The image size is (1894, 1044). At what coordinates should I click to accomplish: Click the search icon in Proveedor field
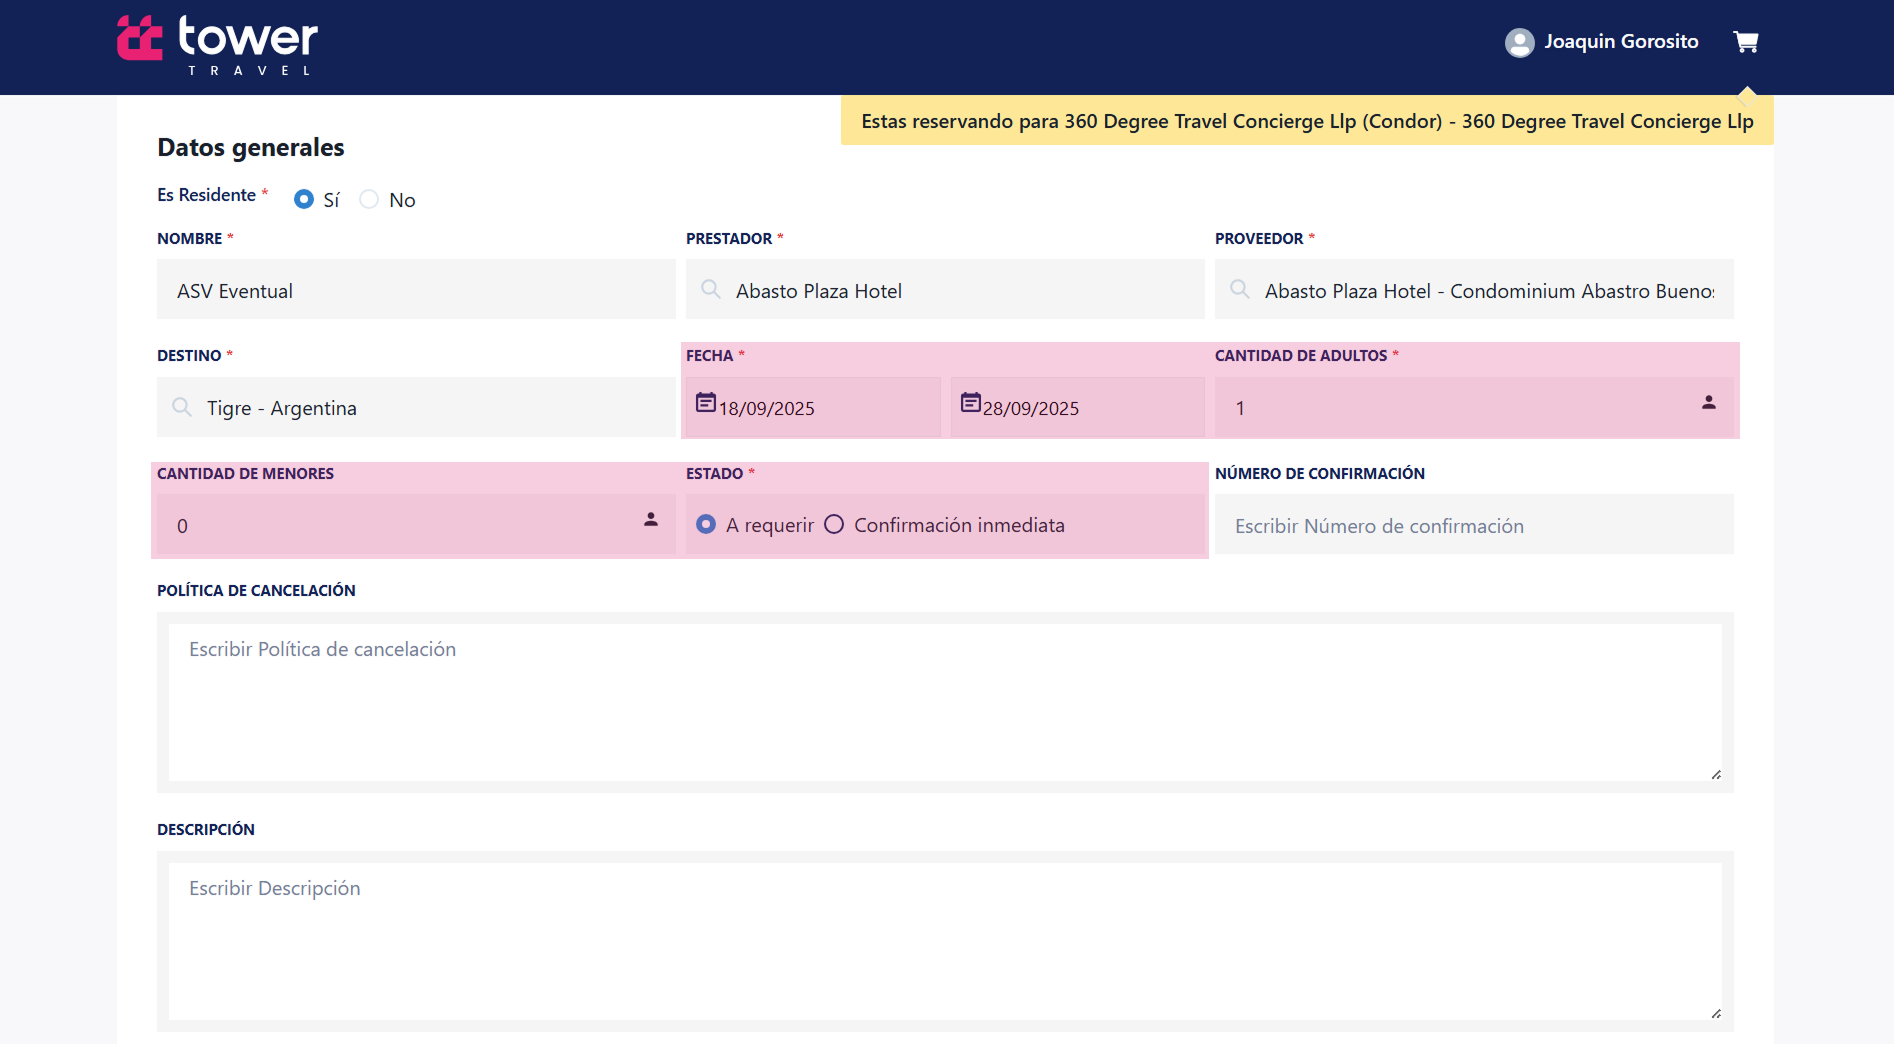pyautogui.click(x=1240, y=290)
